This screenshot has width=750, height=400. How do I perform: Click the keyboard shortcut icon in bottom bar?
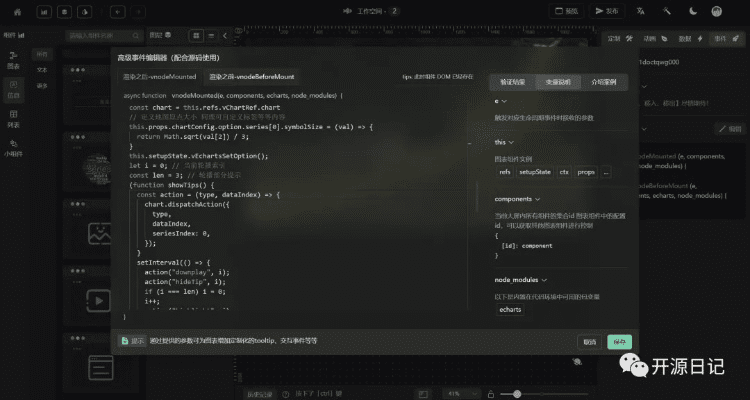[x=423, y=394]
